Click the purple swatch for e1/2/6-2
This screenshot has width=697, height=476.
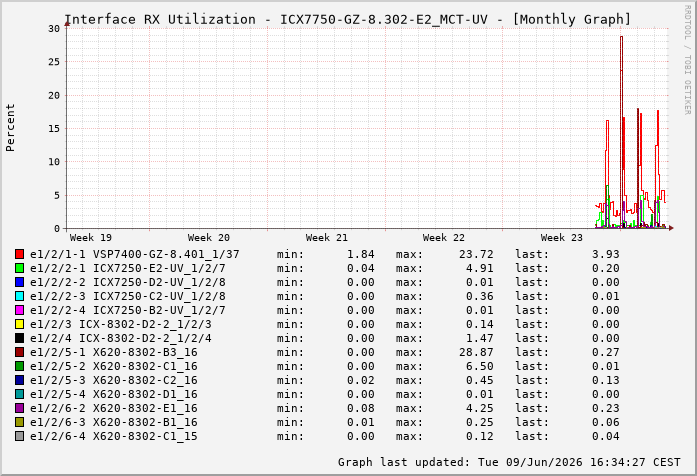[19, 408]
